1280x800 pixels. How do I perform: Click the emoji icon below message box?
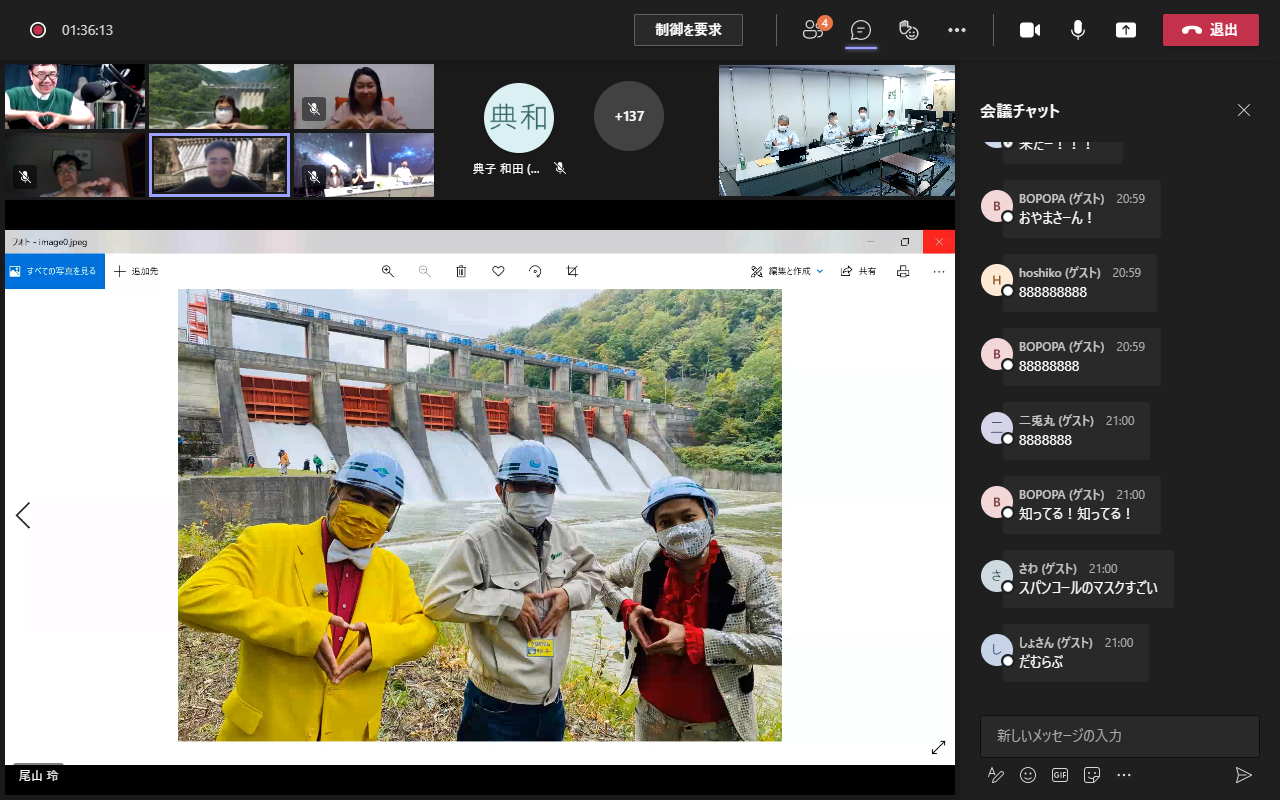pos(1028,775)
